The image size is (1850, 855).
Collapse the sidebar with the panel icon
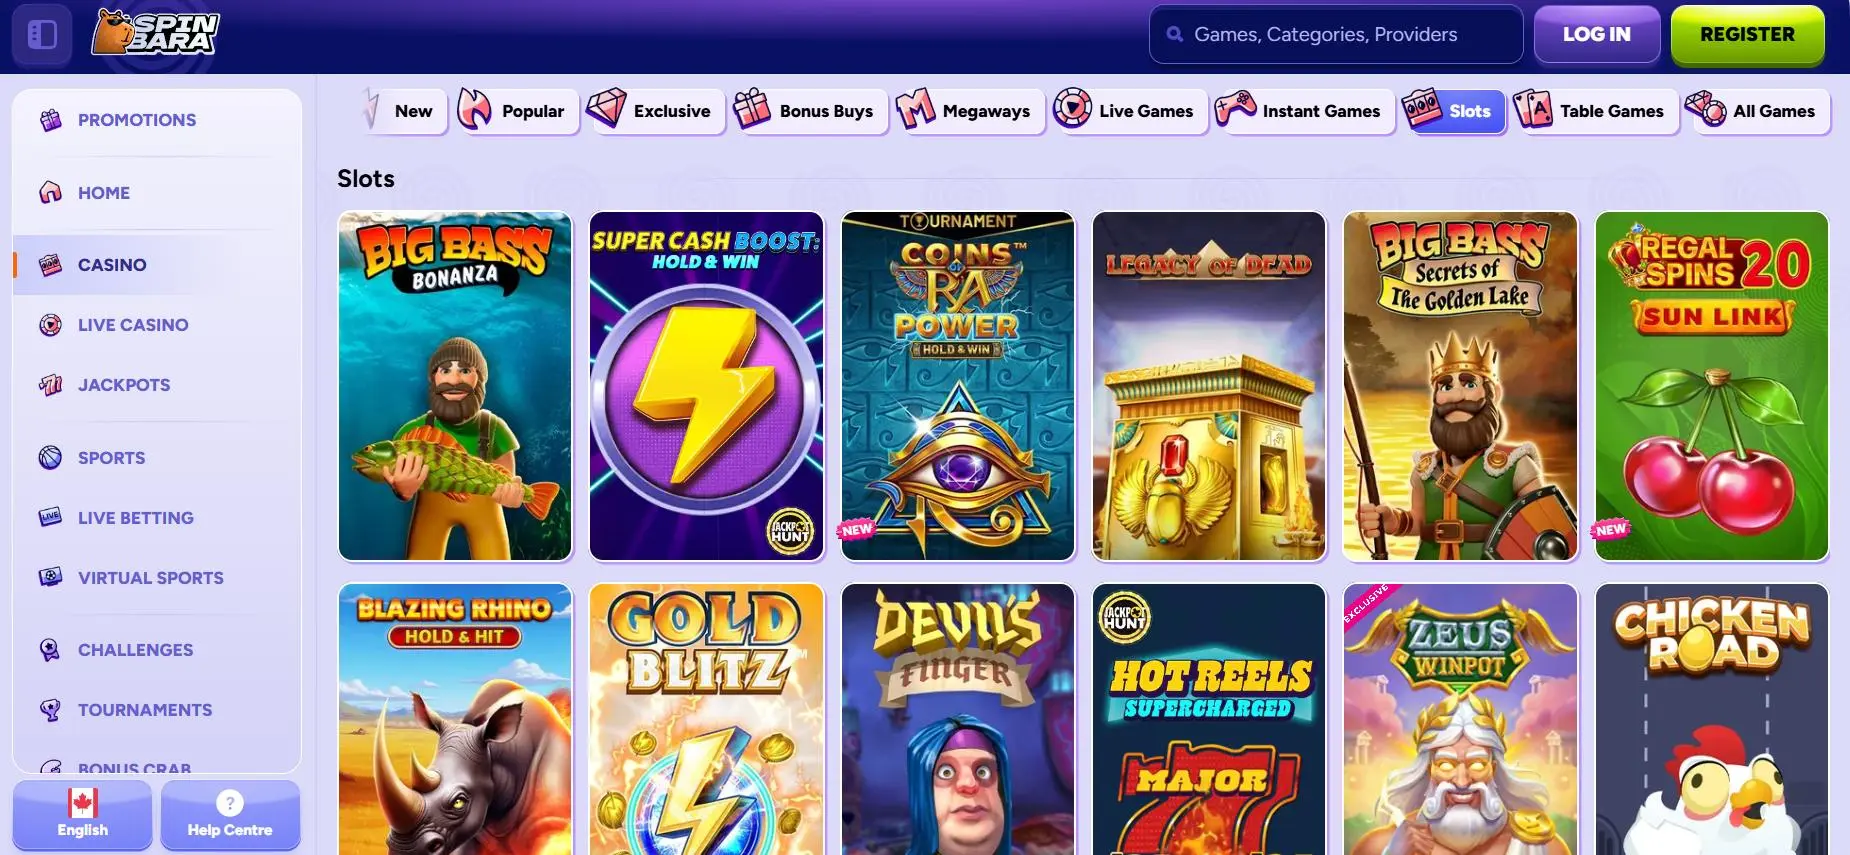pos(42,35)
